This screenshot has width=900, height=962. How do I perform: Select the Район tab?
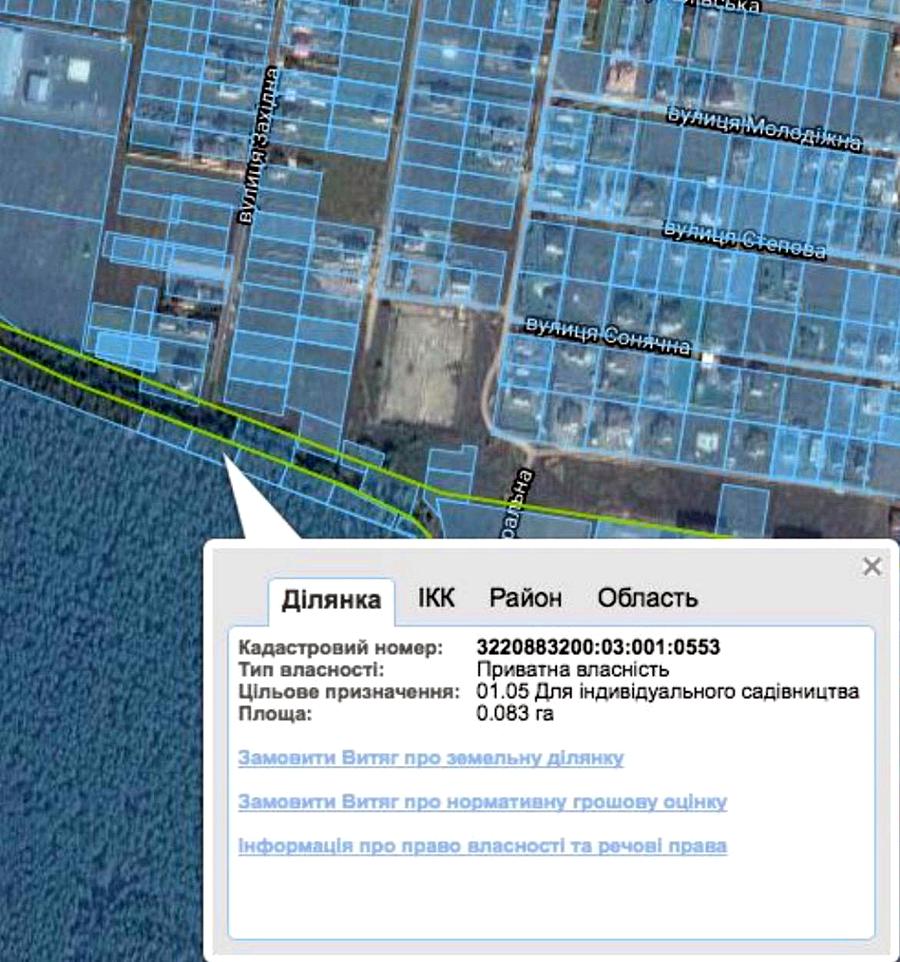pyautogui.click(x=525, y=598)
